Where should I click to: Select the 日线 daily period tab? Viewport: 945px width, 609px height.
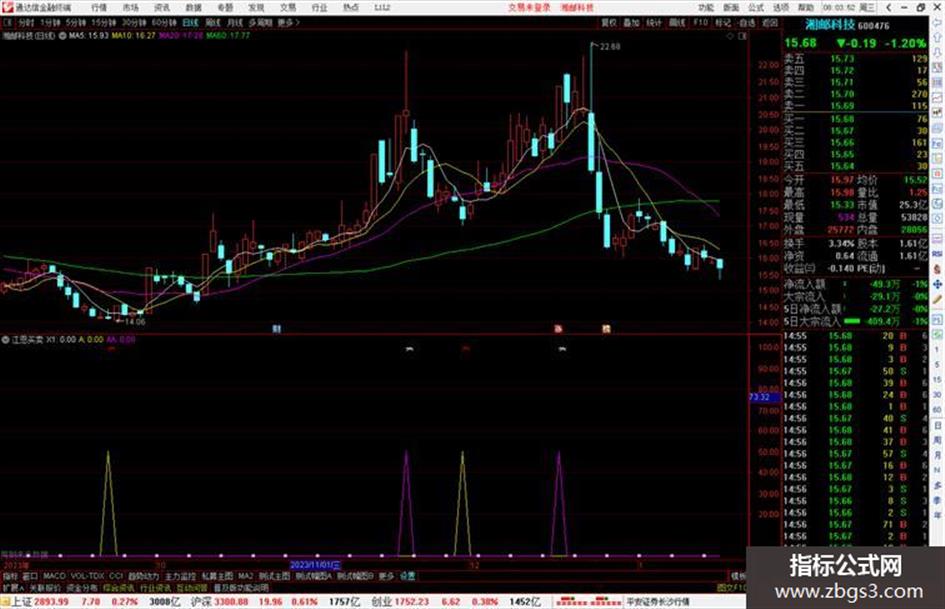190,22
